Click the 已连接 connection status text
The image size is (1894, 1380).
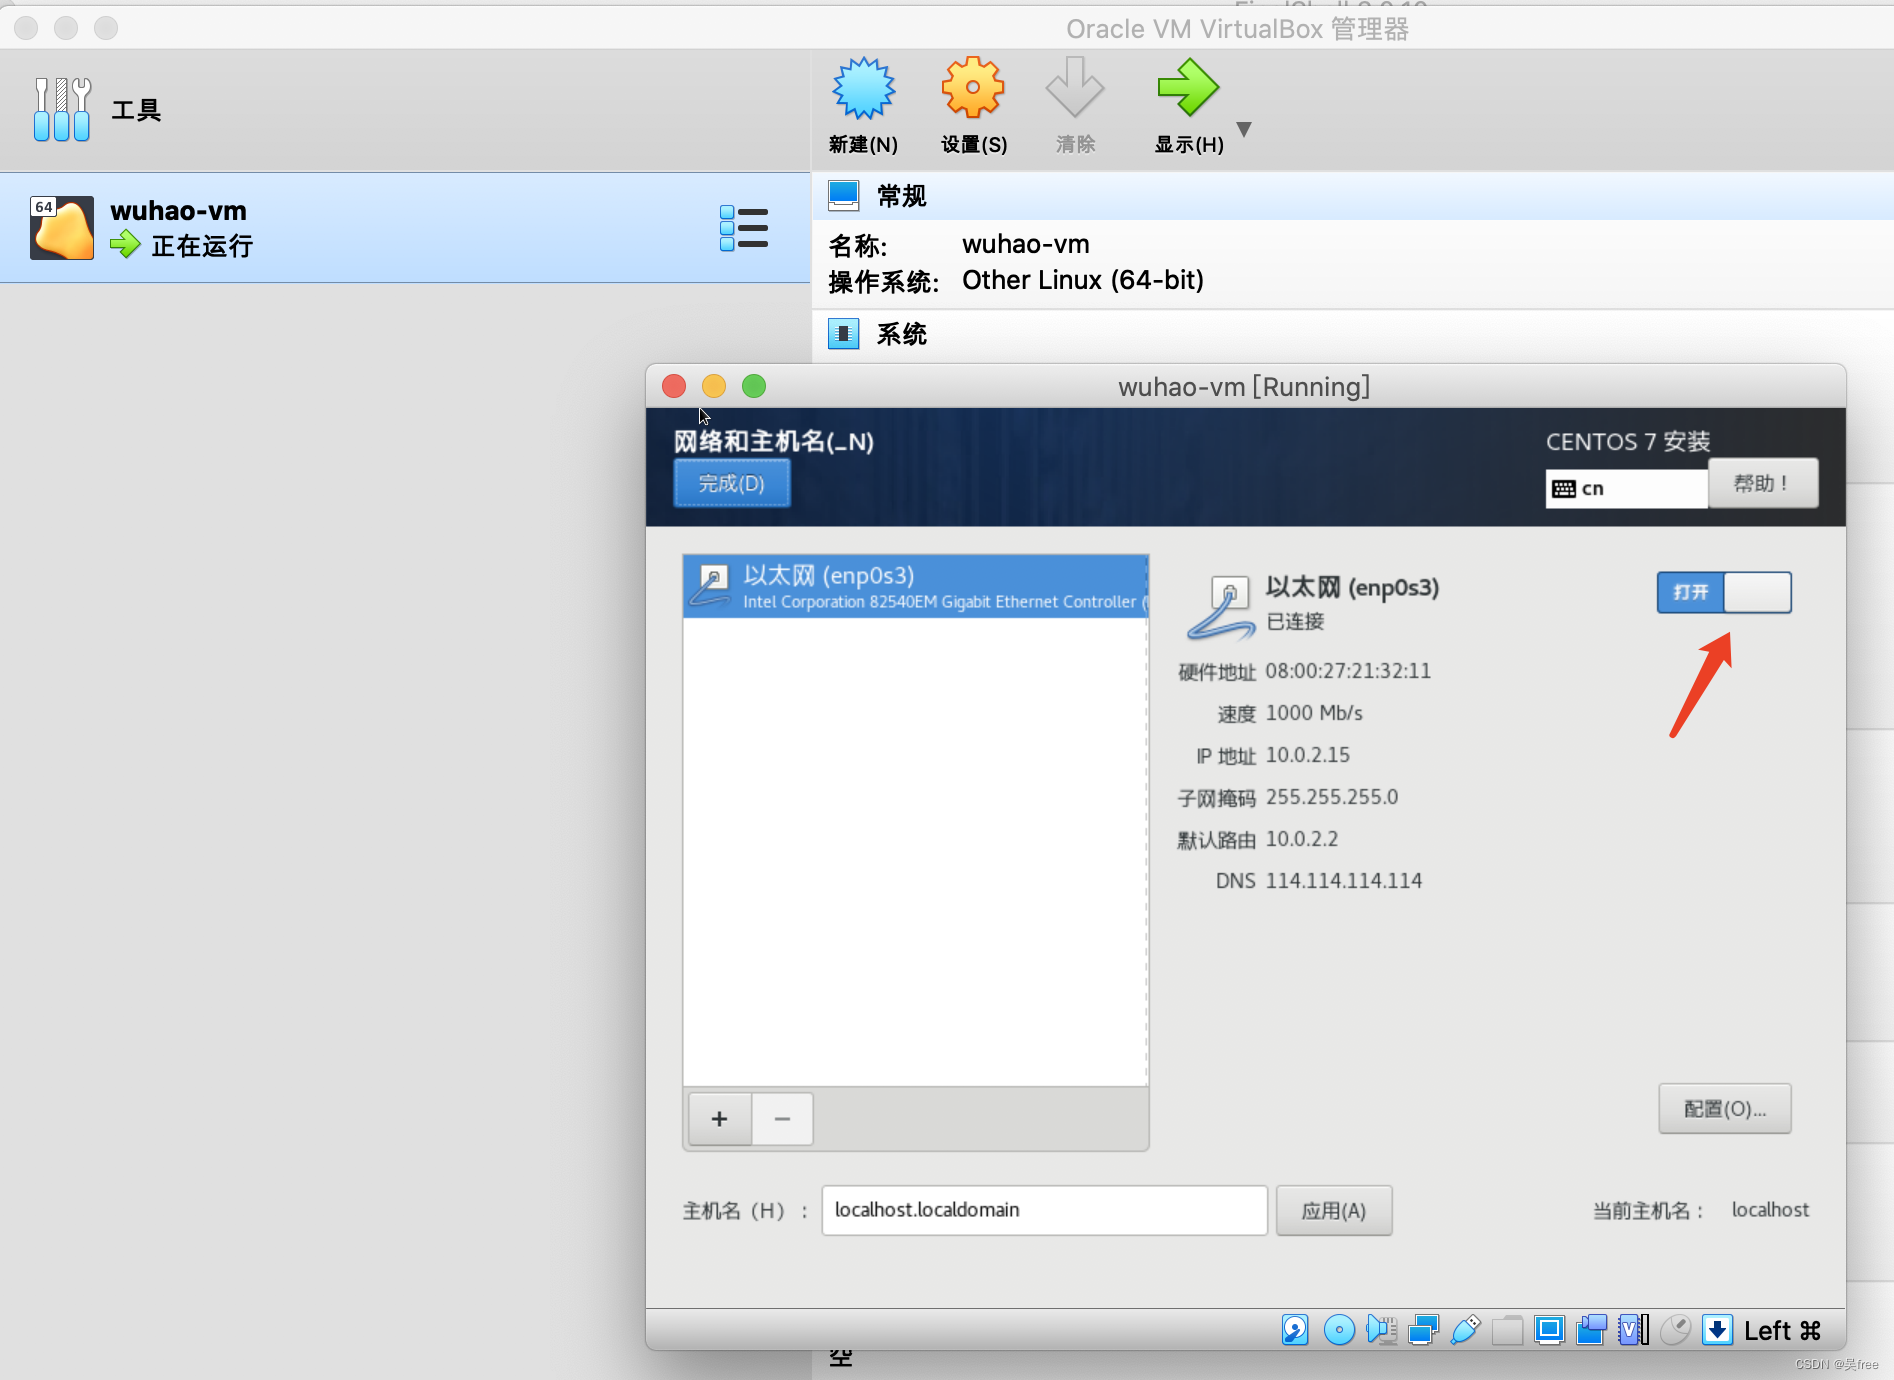1295,622
